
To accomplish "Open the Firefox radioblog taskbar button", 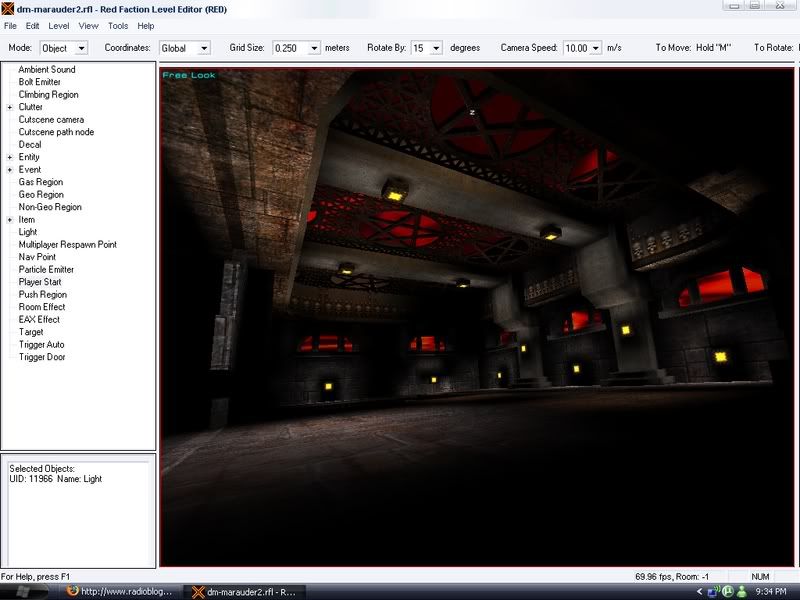I will [x=120, y=592].
